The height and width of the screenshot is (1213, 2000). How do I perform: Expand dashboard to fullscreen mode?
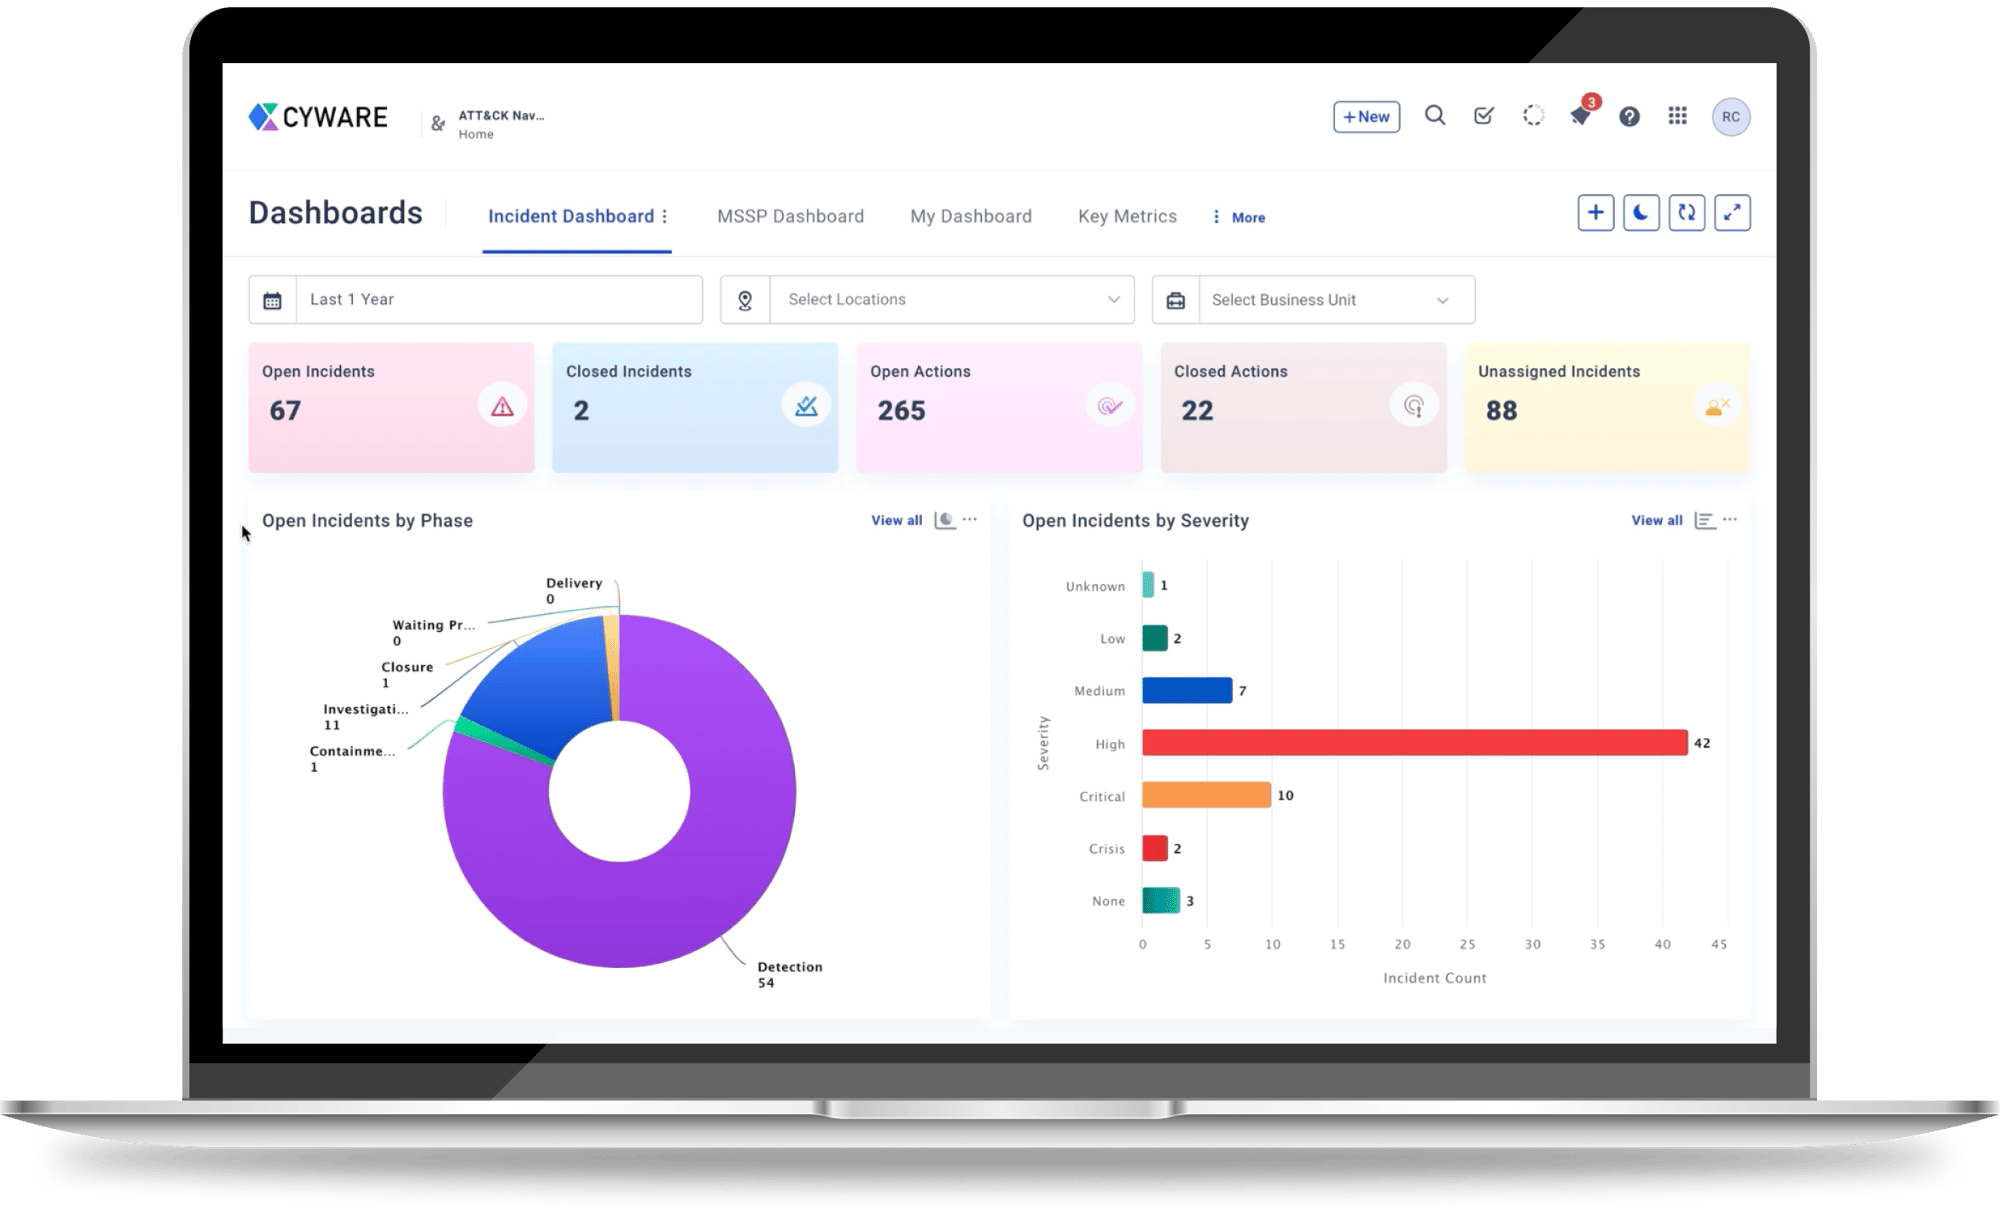[x=1733, y=212]
